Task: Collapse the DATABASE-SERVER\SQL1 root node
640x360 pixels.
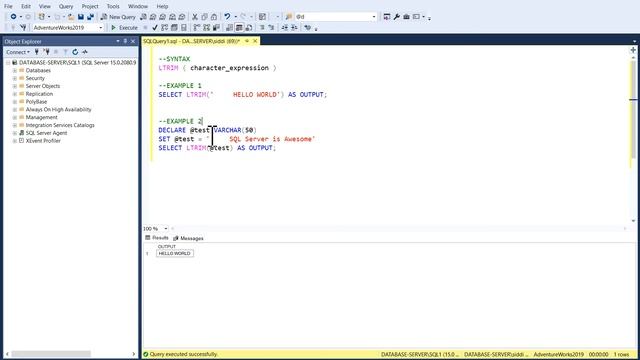Action: coord(8,63)
